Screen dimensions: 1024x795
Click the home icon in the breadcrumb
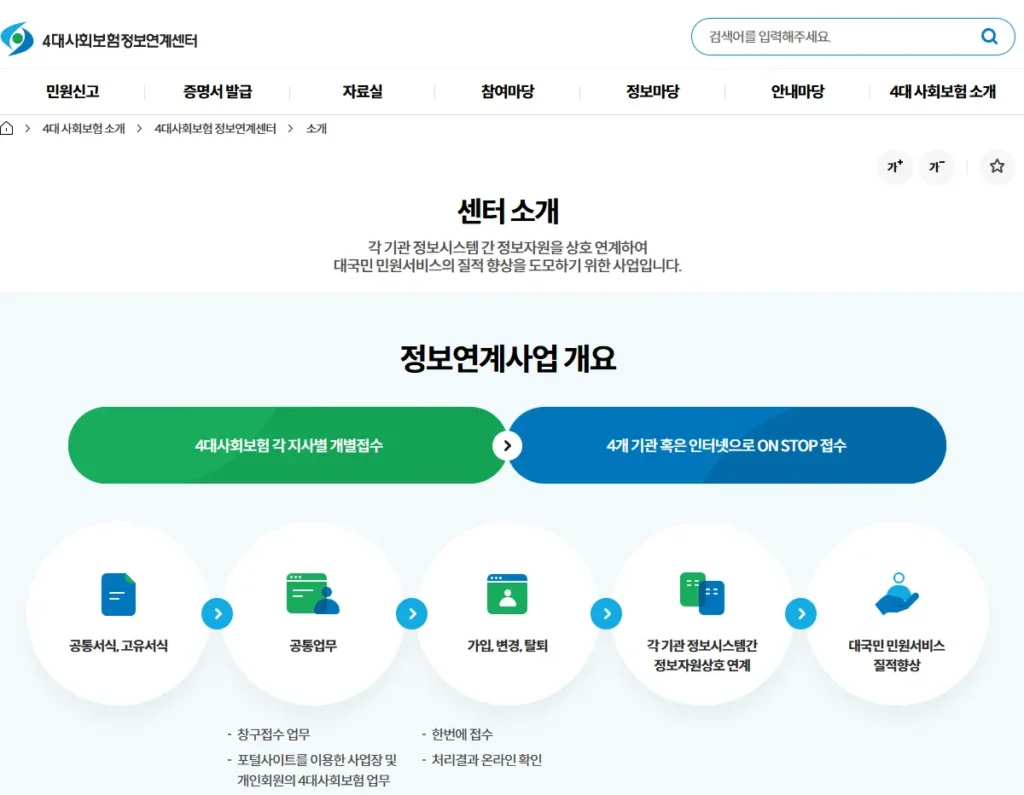coord(8,128)
